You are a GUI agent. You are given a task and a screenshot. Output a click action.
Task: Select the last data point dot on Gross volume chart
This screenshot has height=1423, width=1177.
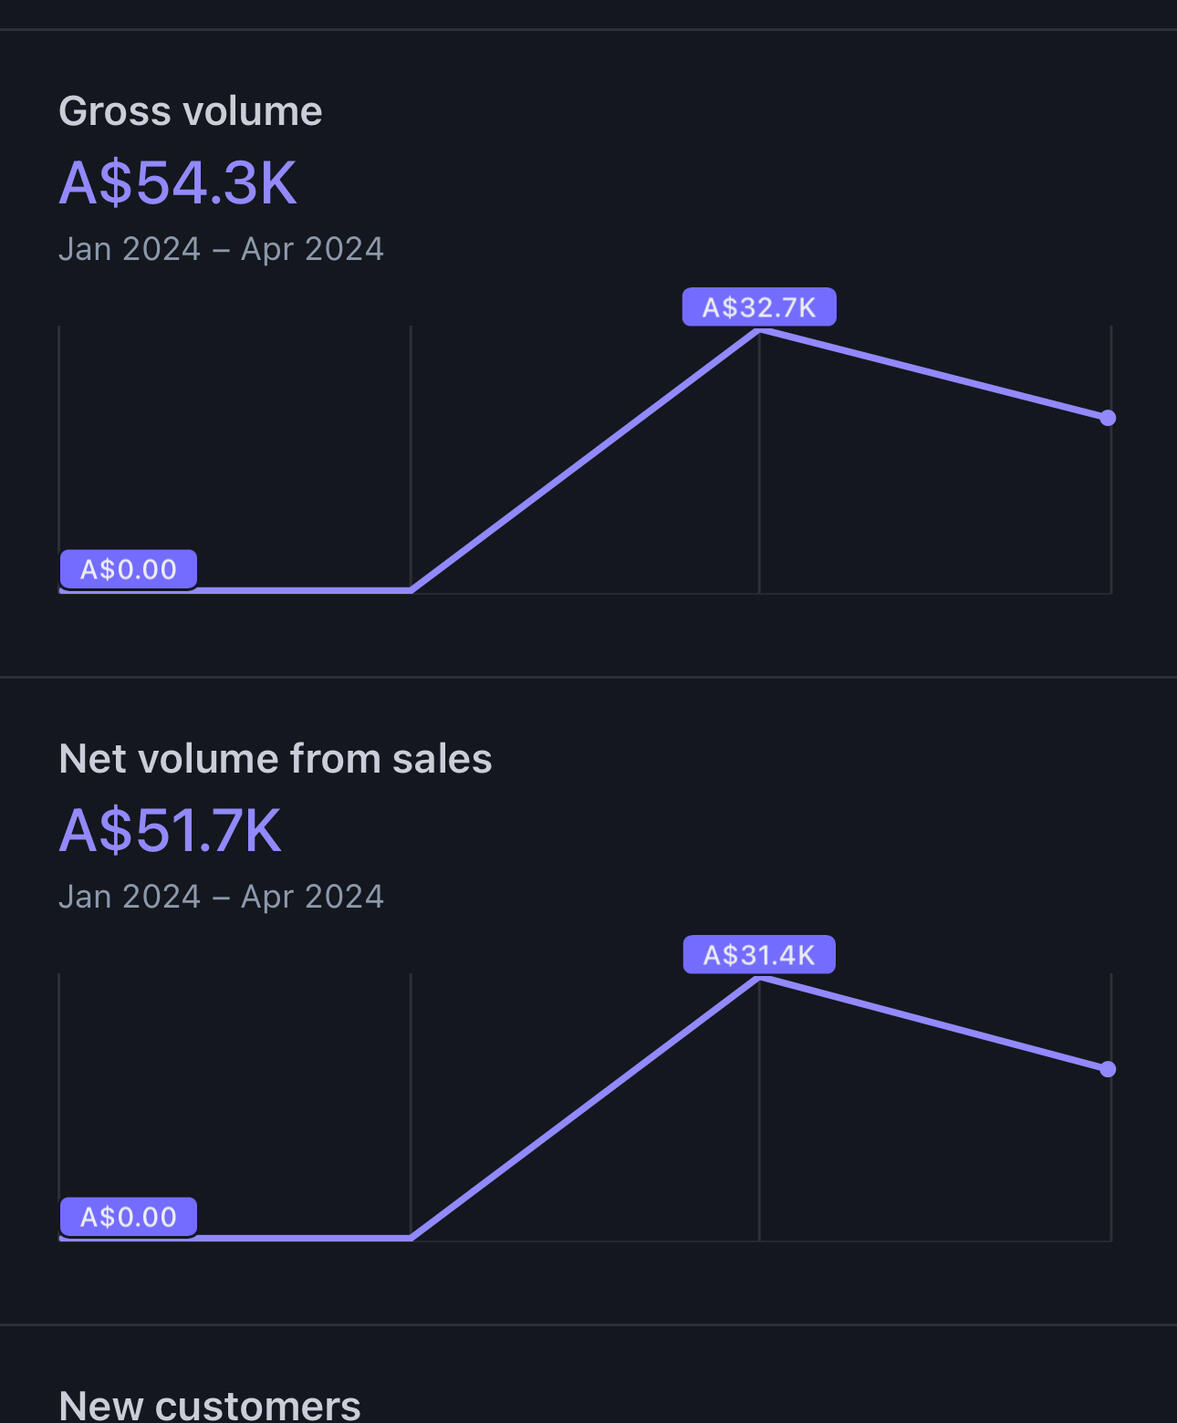click(1108, 418)
